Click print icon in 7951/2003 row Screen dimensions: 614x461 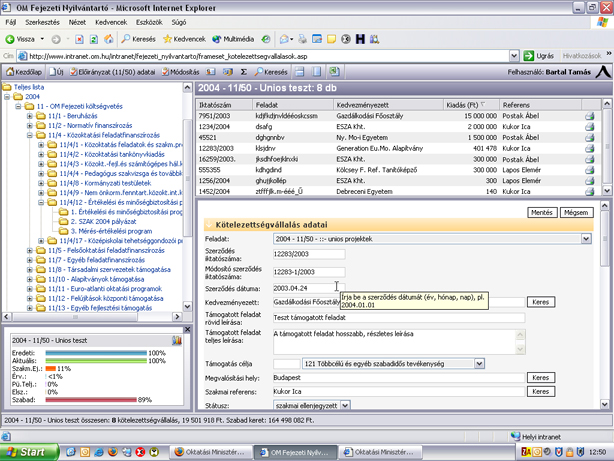pyautogui.click(x=589, y=116)
